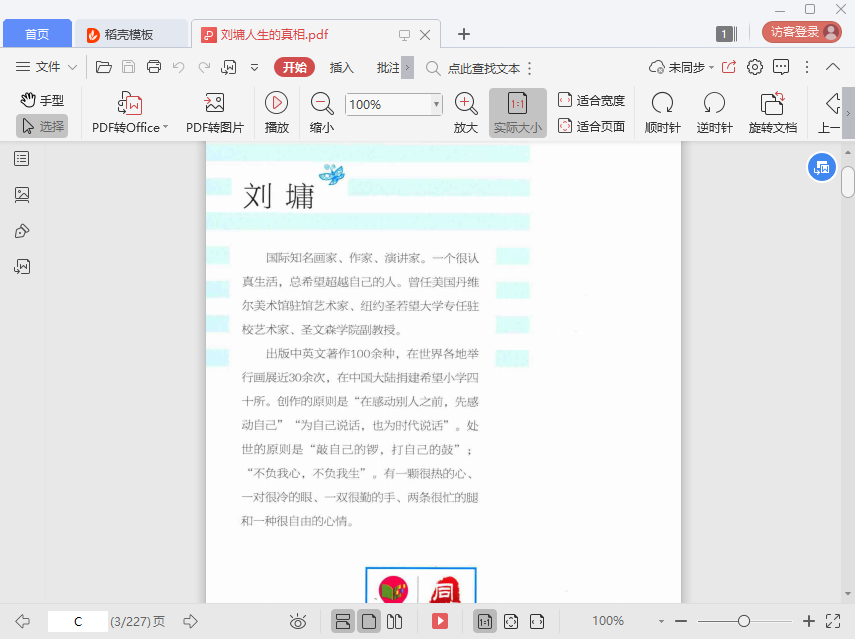Show more ribbon tabs arrow

coord(407,68)
